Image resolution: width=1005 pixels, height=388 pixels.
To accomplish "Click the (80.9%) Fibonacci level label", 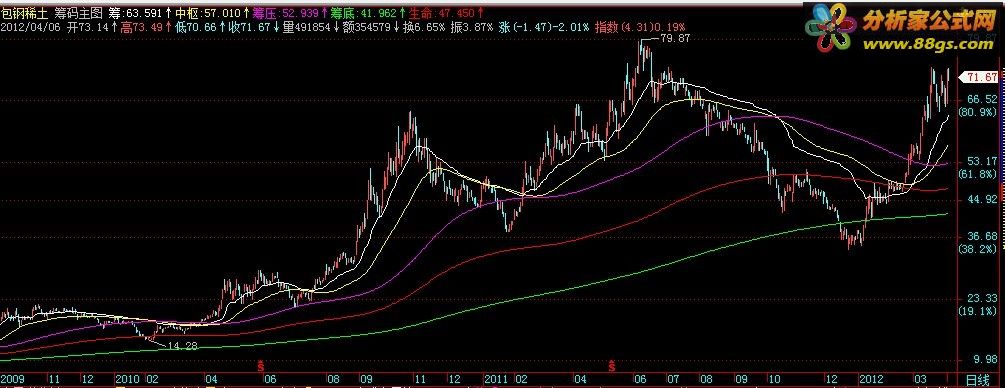I will [x=978, y=112].
